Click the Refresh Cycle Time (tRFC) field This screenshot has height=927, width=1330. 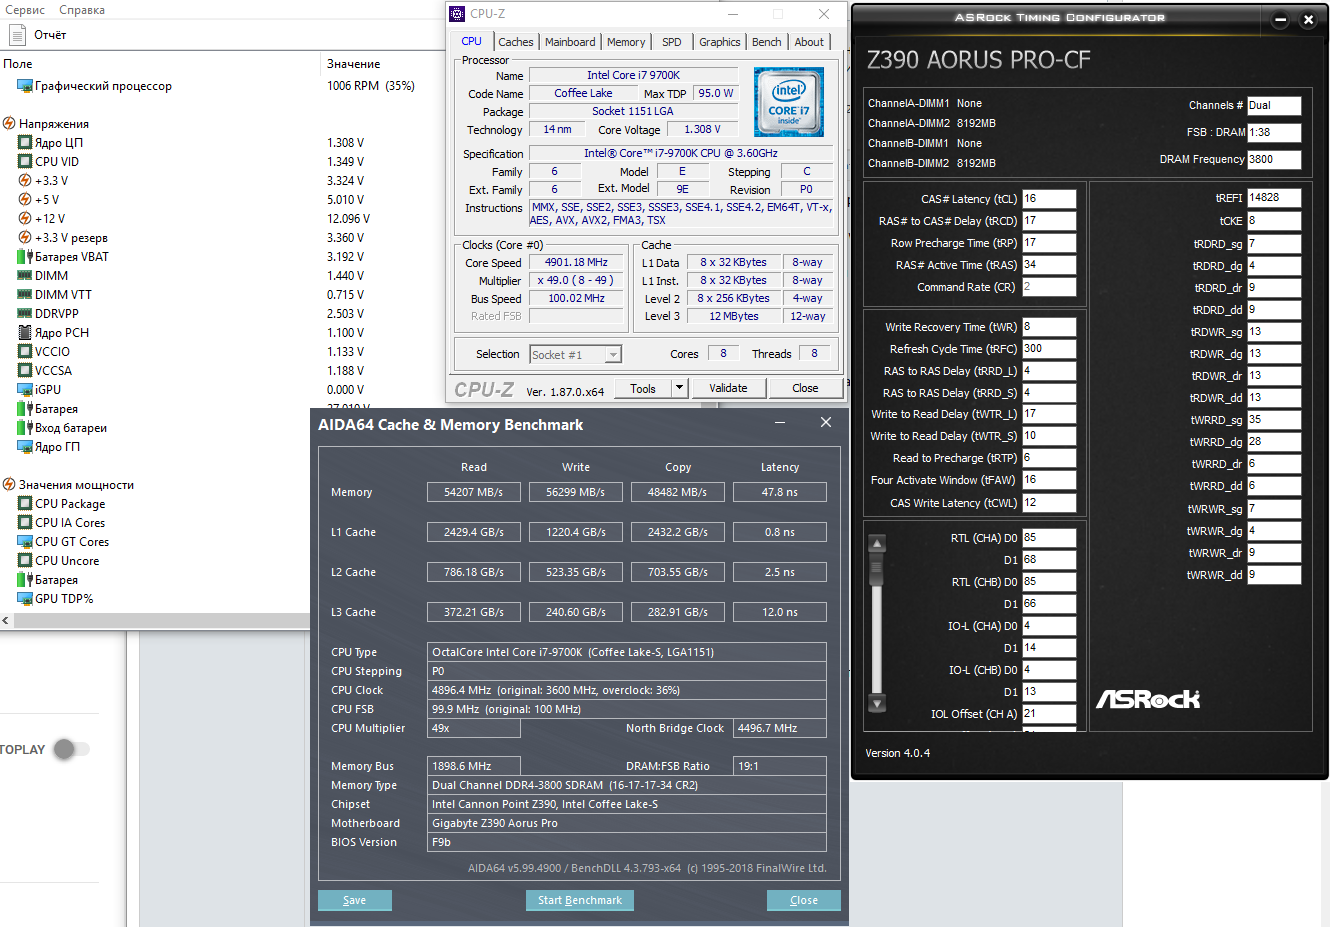pyautogui.click(x=1049, y=349)
